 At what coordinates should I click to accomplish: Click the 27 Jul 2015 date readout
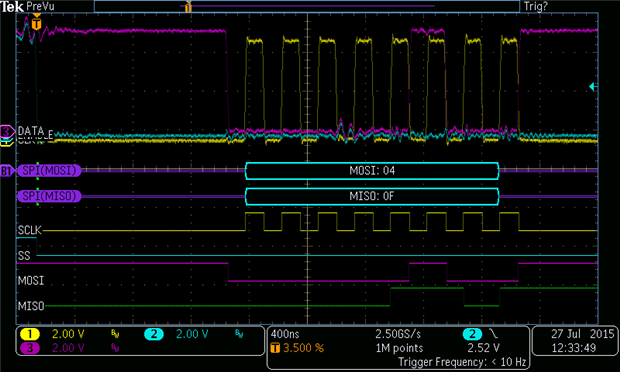click(x=582, y=334)
